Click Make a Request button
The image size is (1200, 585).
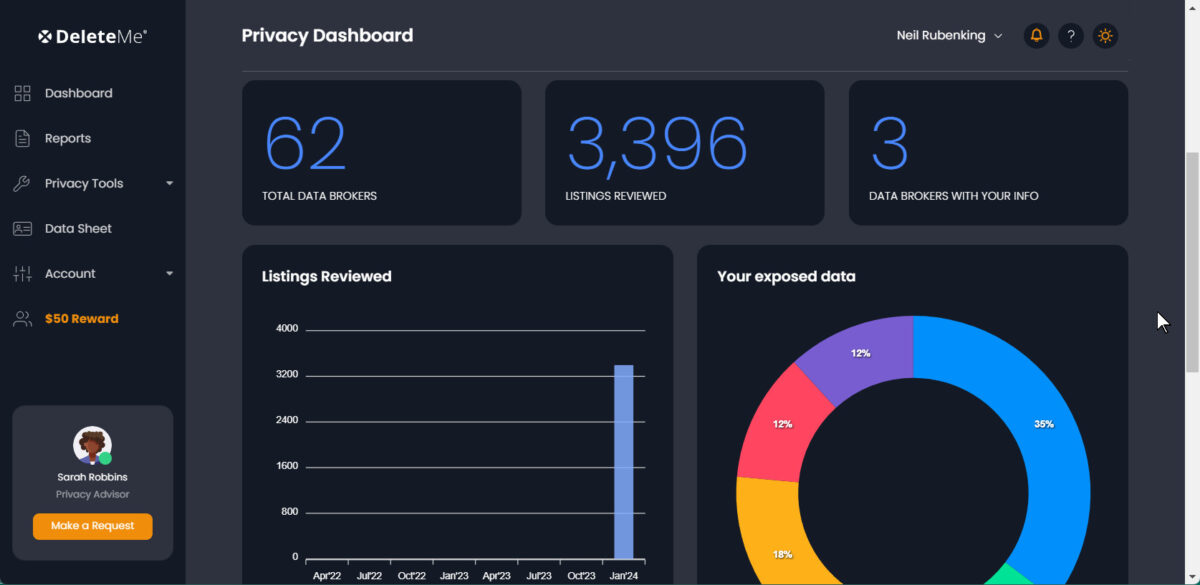click(x=92, y=526)
